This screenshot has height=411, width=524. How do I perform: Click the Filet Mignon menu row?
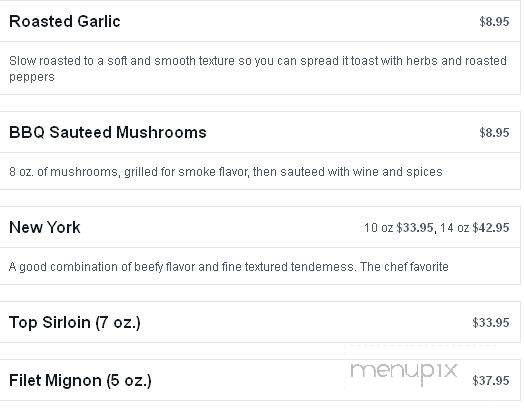click(260, 380)
